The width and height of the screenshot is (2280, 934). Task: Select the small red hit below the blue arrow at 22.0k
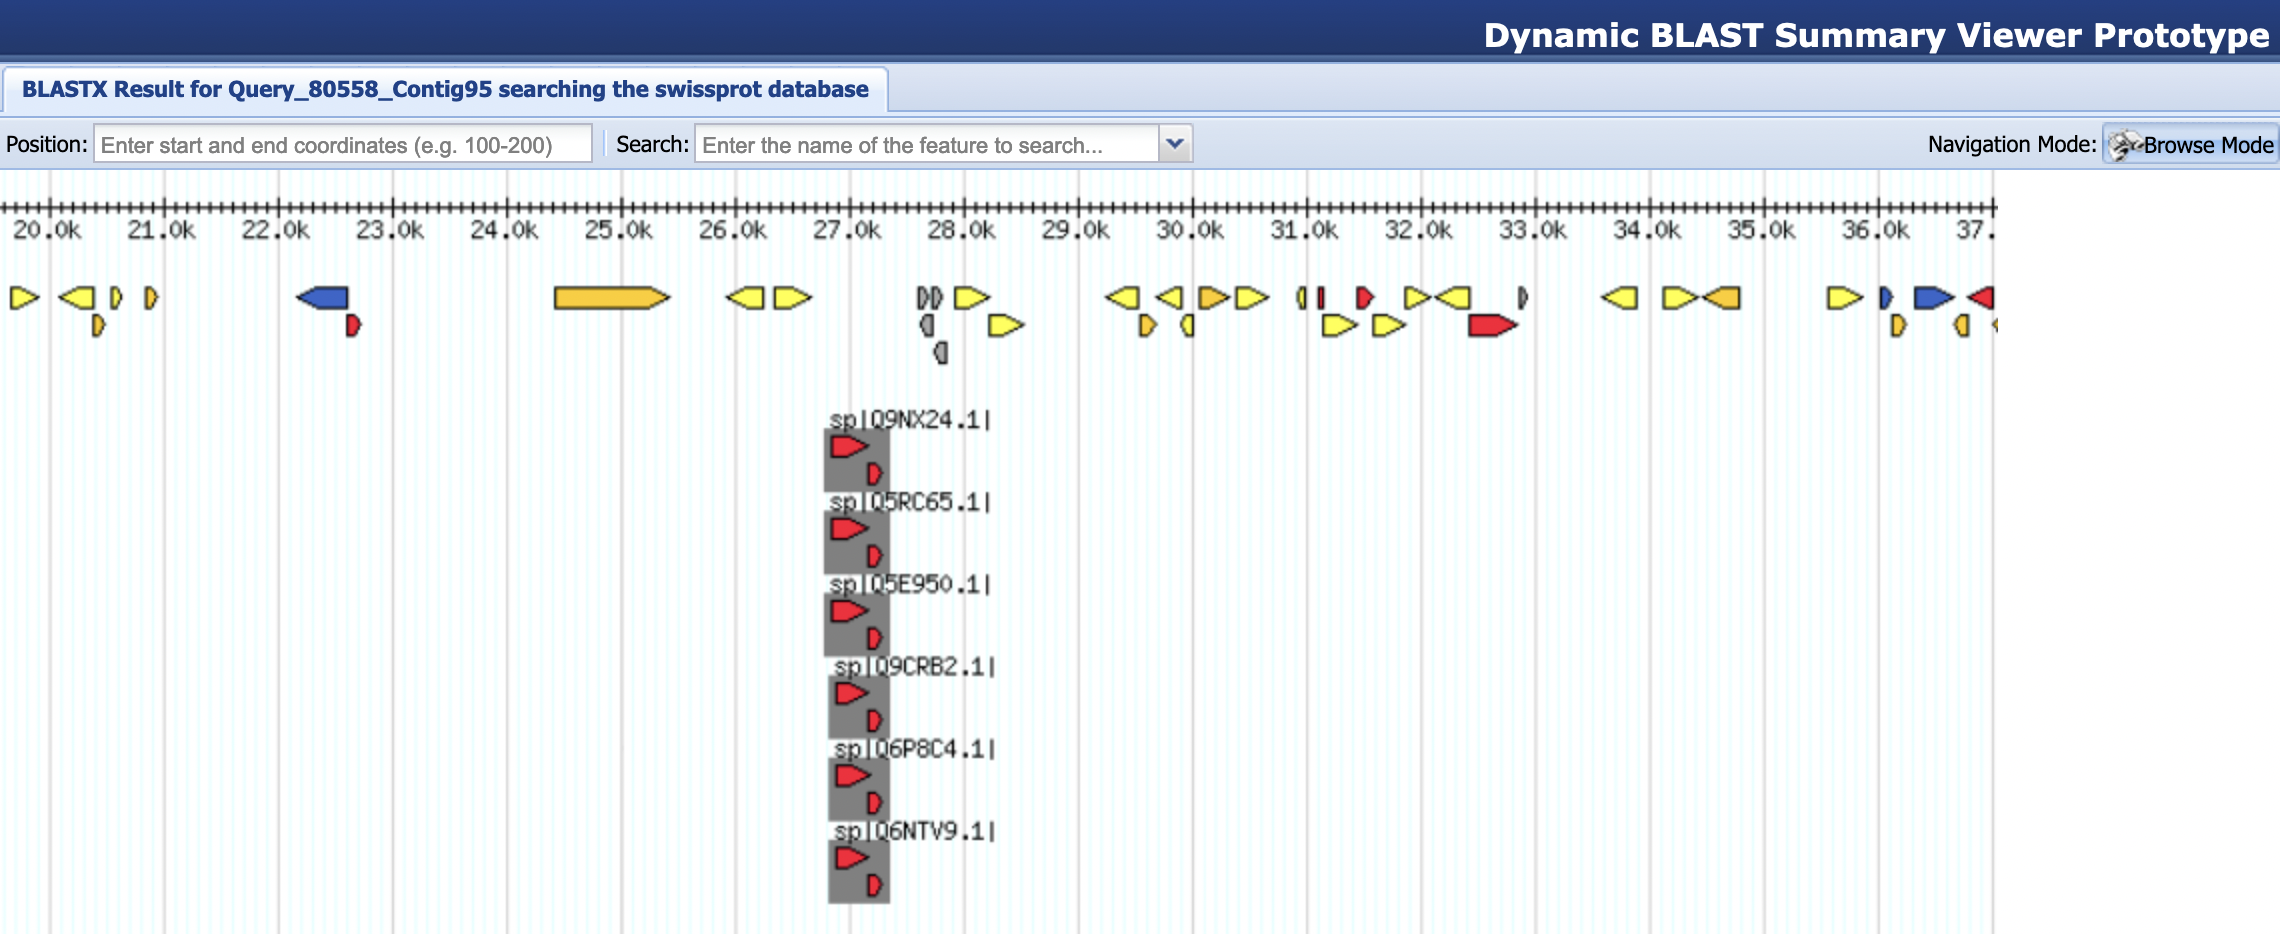[353, 325]
